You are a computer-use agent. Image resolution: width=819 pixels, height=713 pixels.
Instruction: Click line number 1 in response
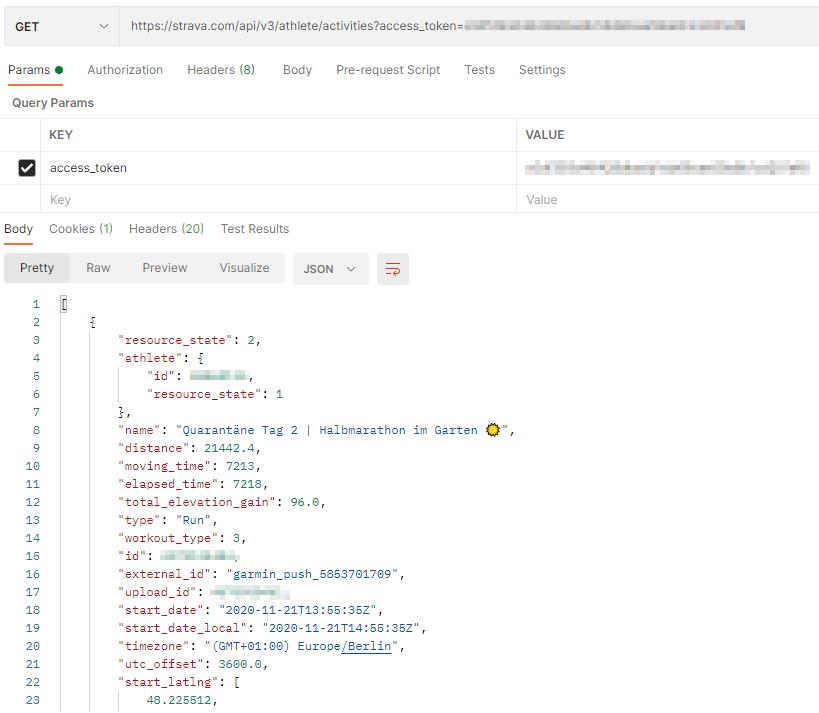[x=36, y=304]
